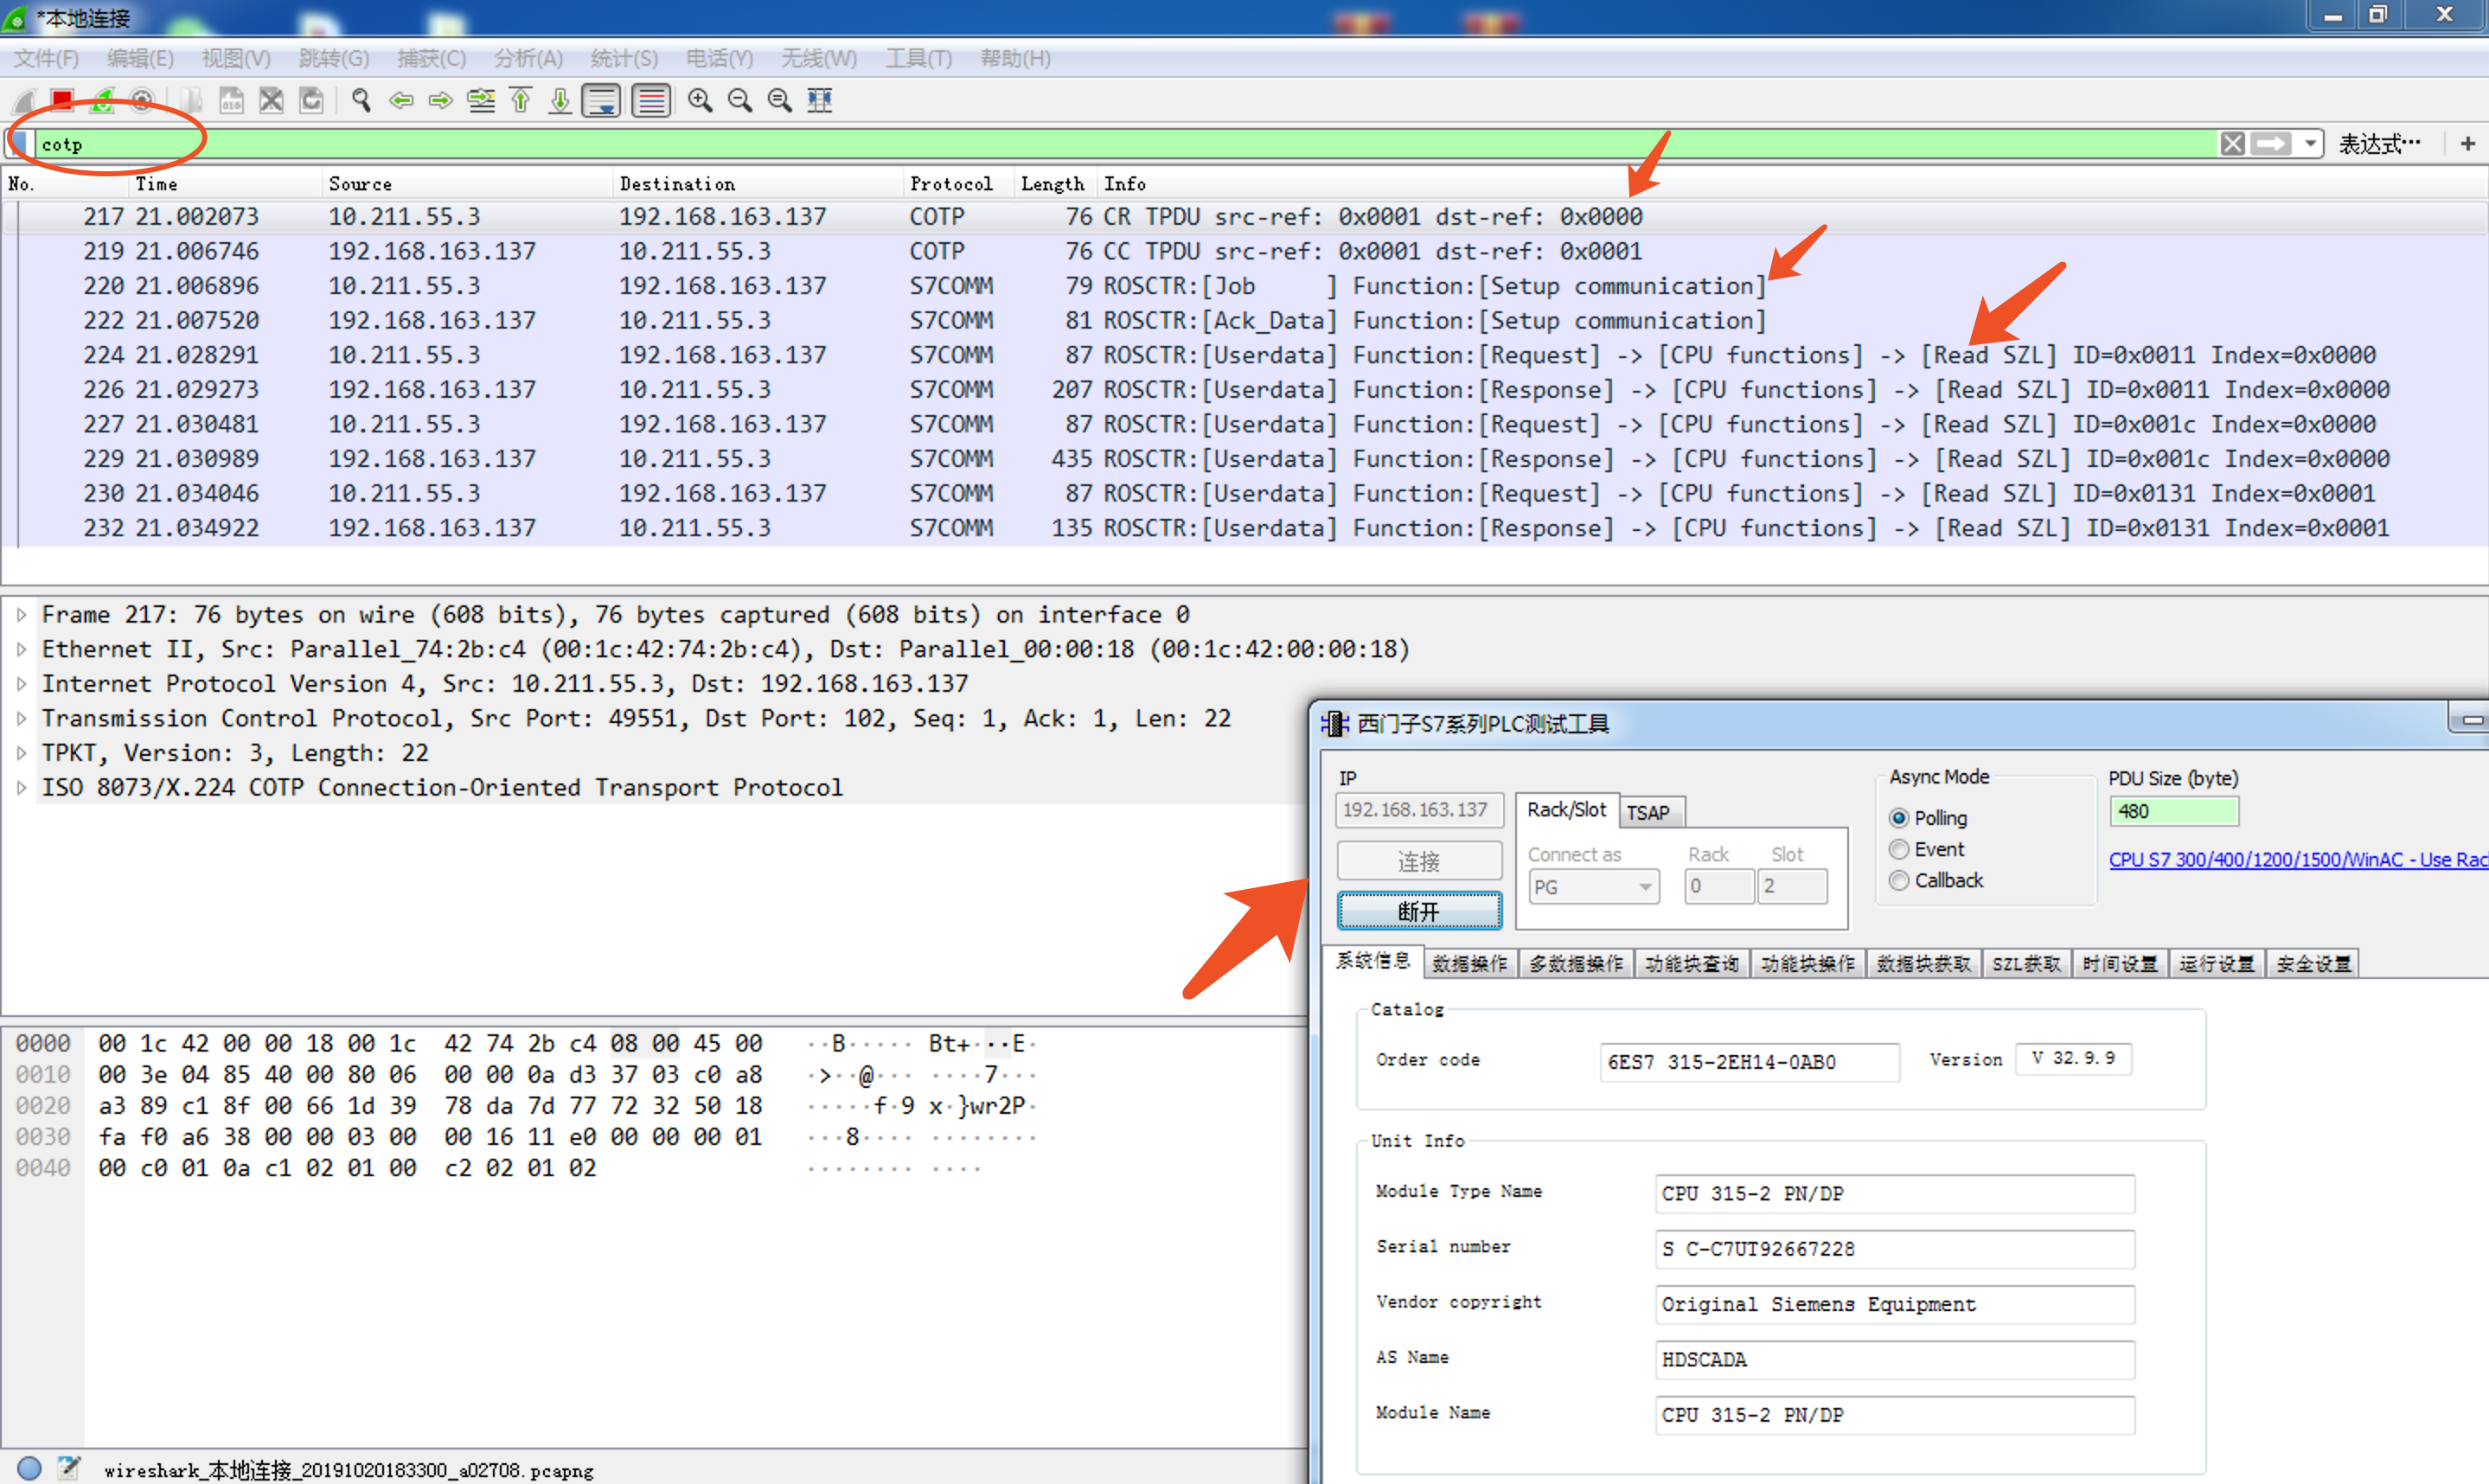Stop capturing packets with red square icon
Viewport: 2489px width, 1484px height.
click(62, 100)
